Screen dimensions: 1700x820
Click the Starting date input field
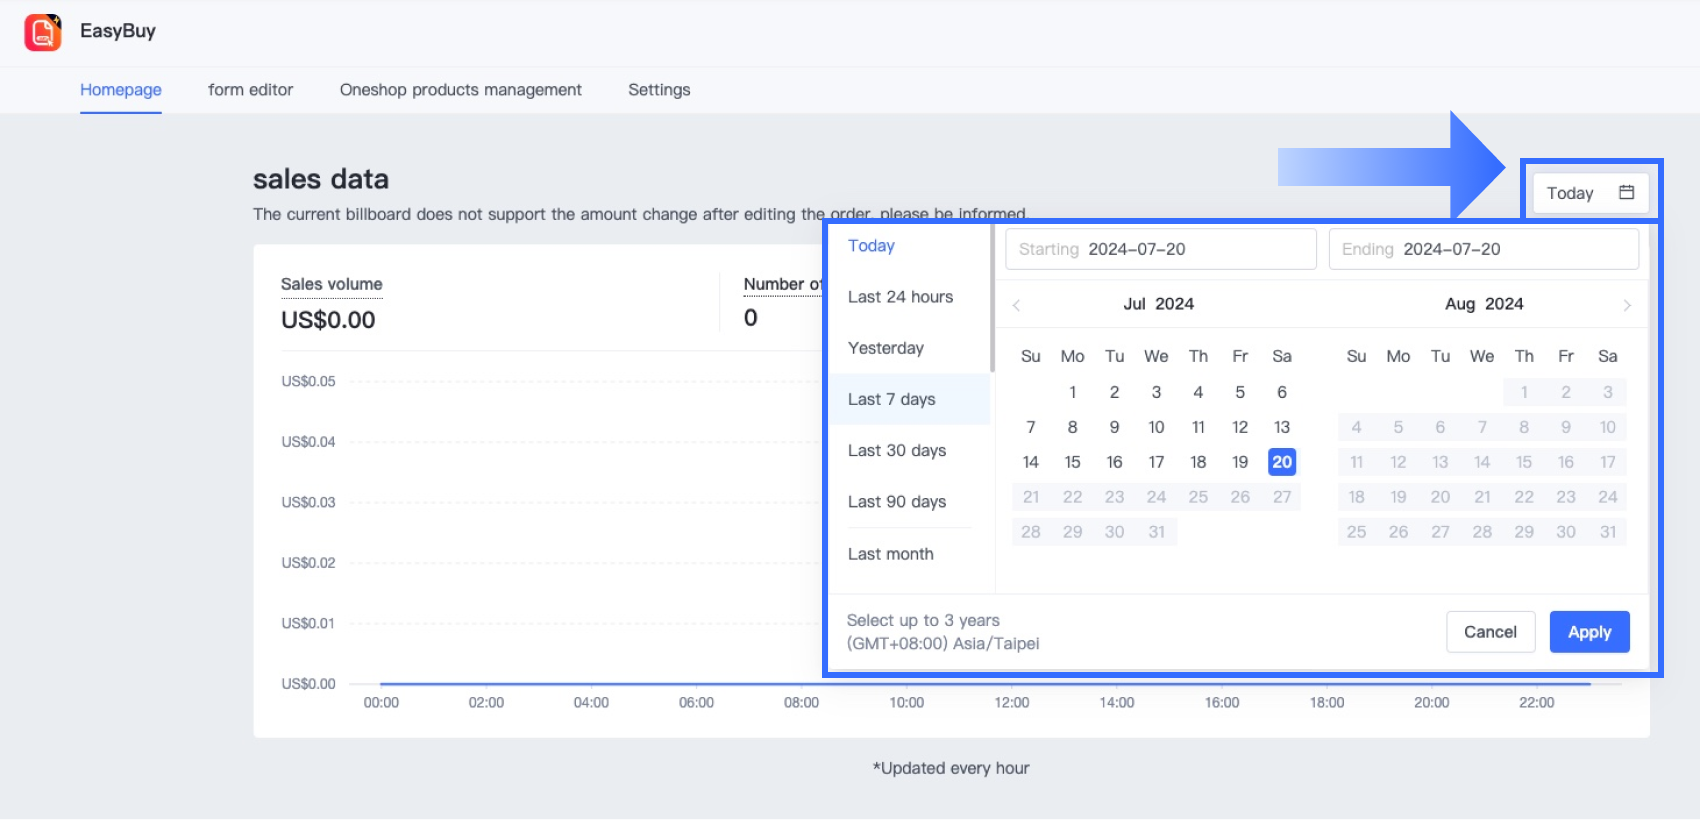(x=1160, y=249)
